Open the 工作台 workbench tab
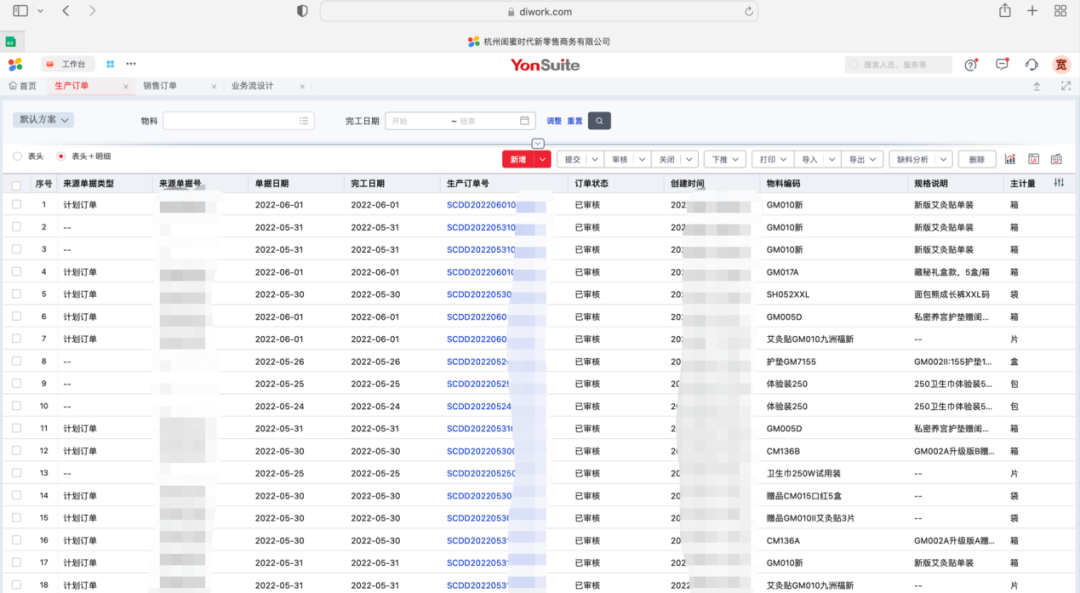 pyautogui.click(x=66, y=64)
